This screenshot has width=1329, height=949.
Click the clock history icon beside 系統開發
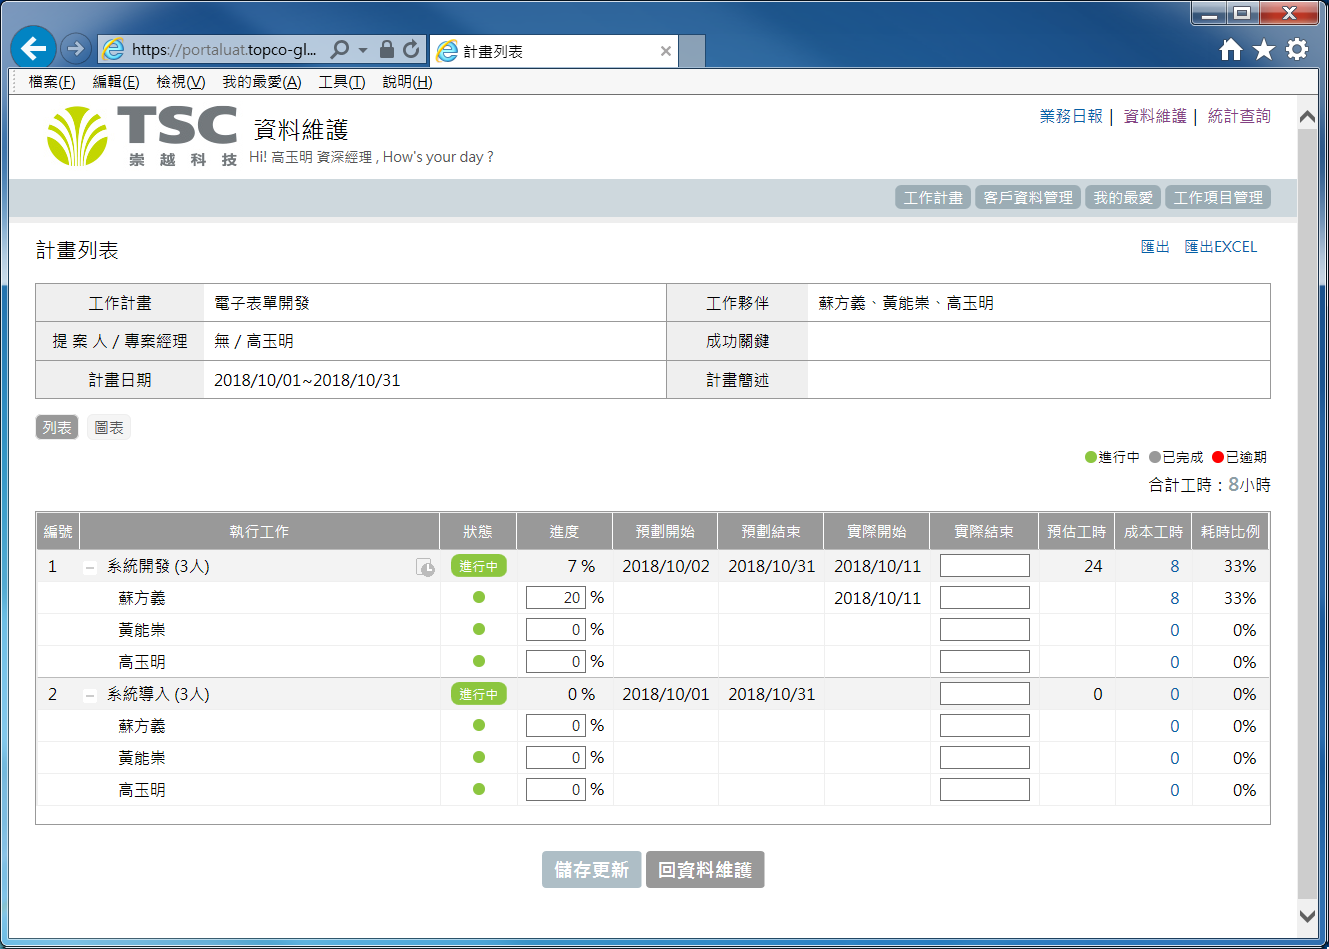[425, 567]
